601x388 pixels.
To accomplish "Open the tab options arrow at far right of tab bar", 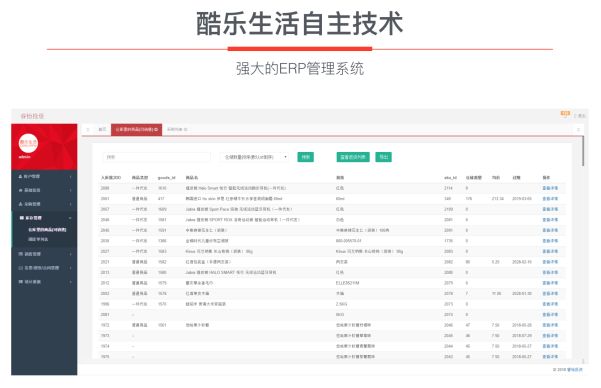I will click(578, 130).
